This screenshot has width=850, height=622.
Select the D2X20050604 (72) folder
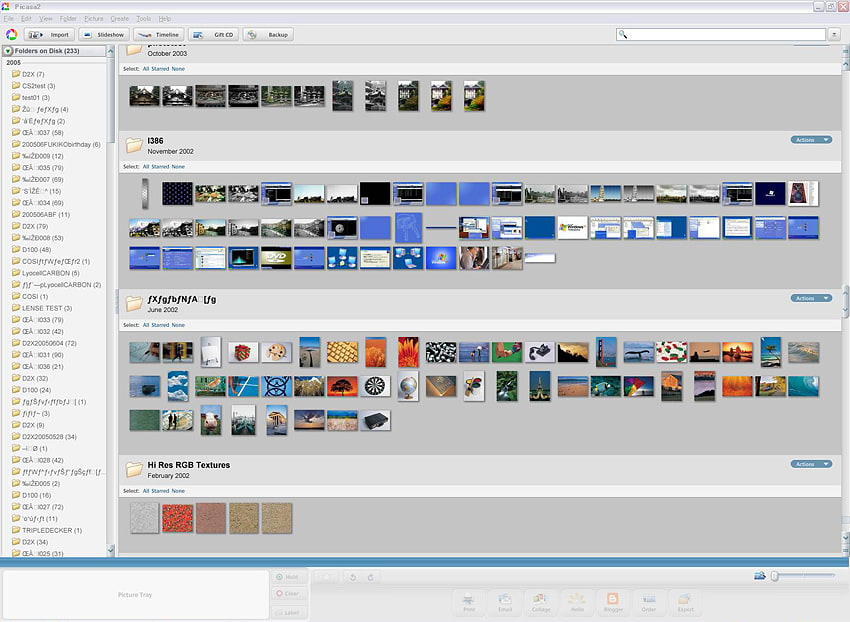(x=44, y=343)
